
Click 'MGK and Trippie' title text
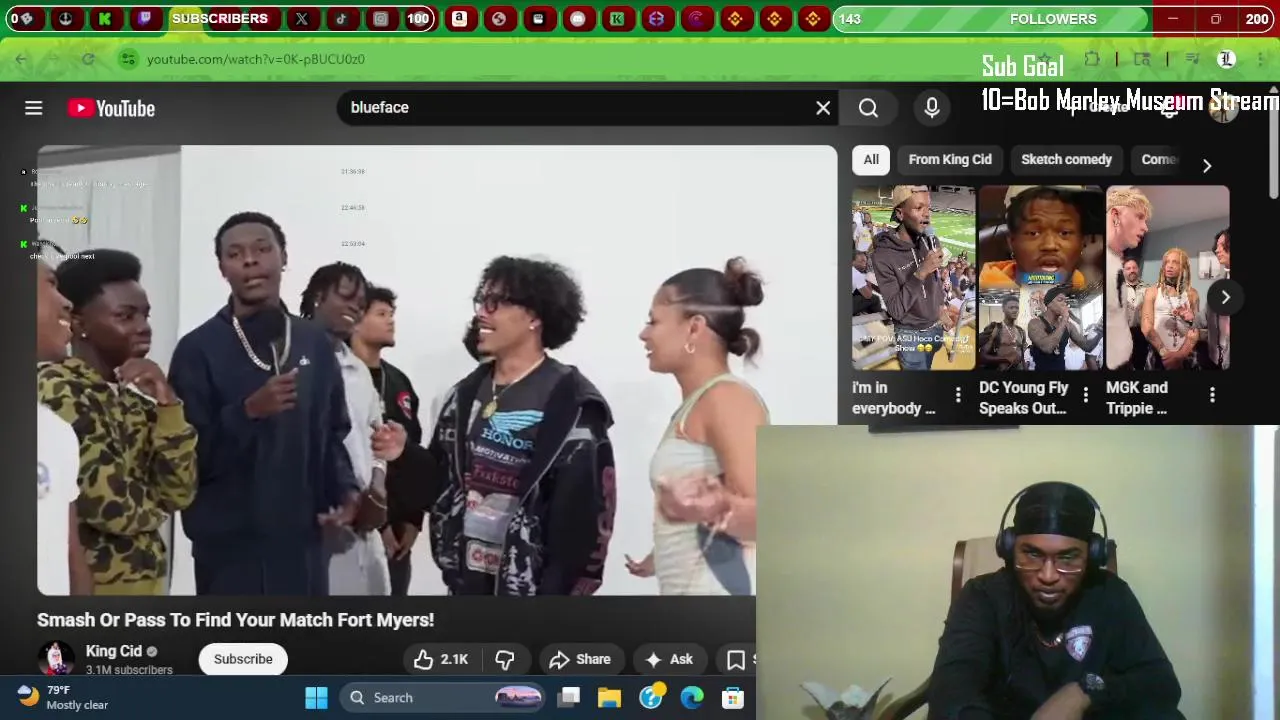point(1137,398)
